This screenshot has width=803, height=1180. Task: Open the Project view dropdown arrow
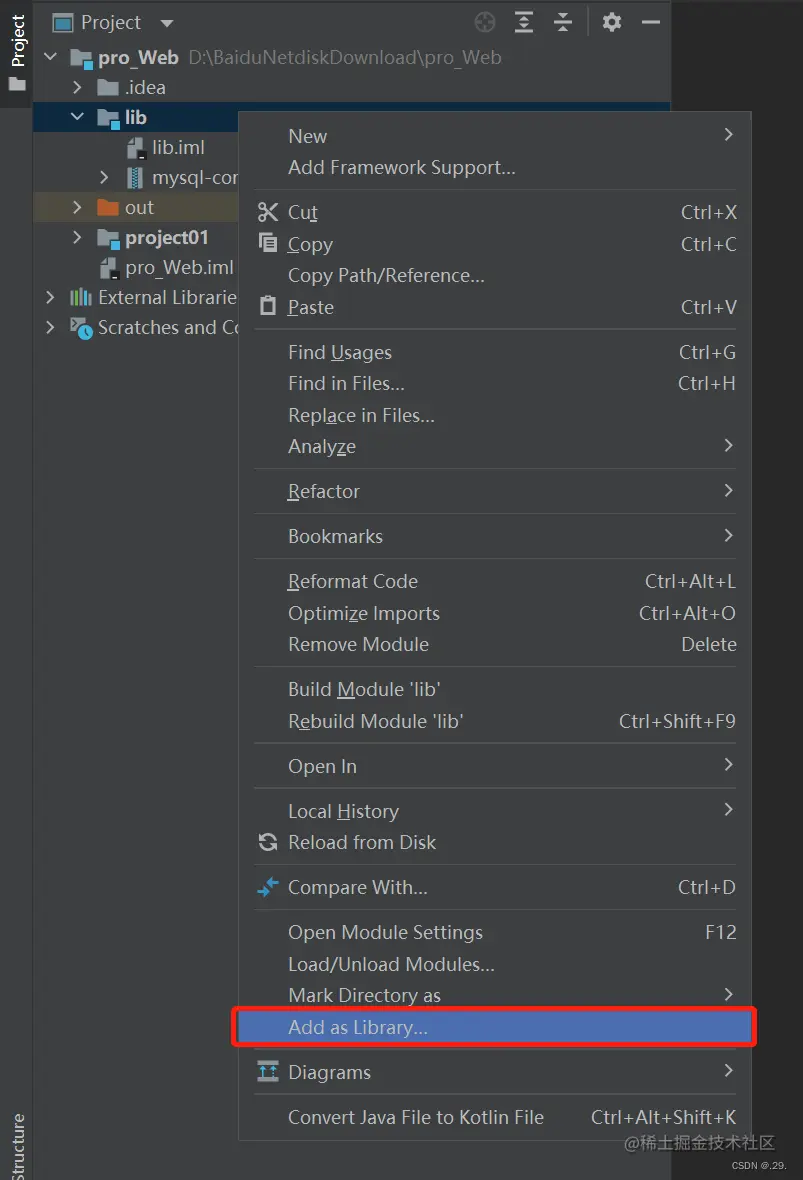tap(167, 23)
